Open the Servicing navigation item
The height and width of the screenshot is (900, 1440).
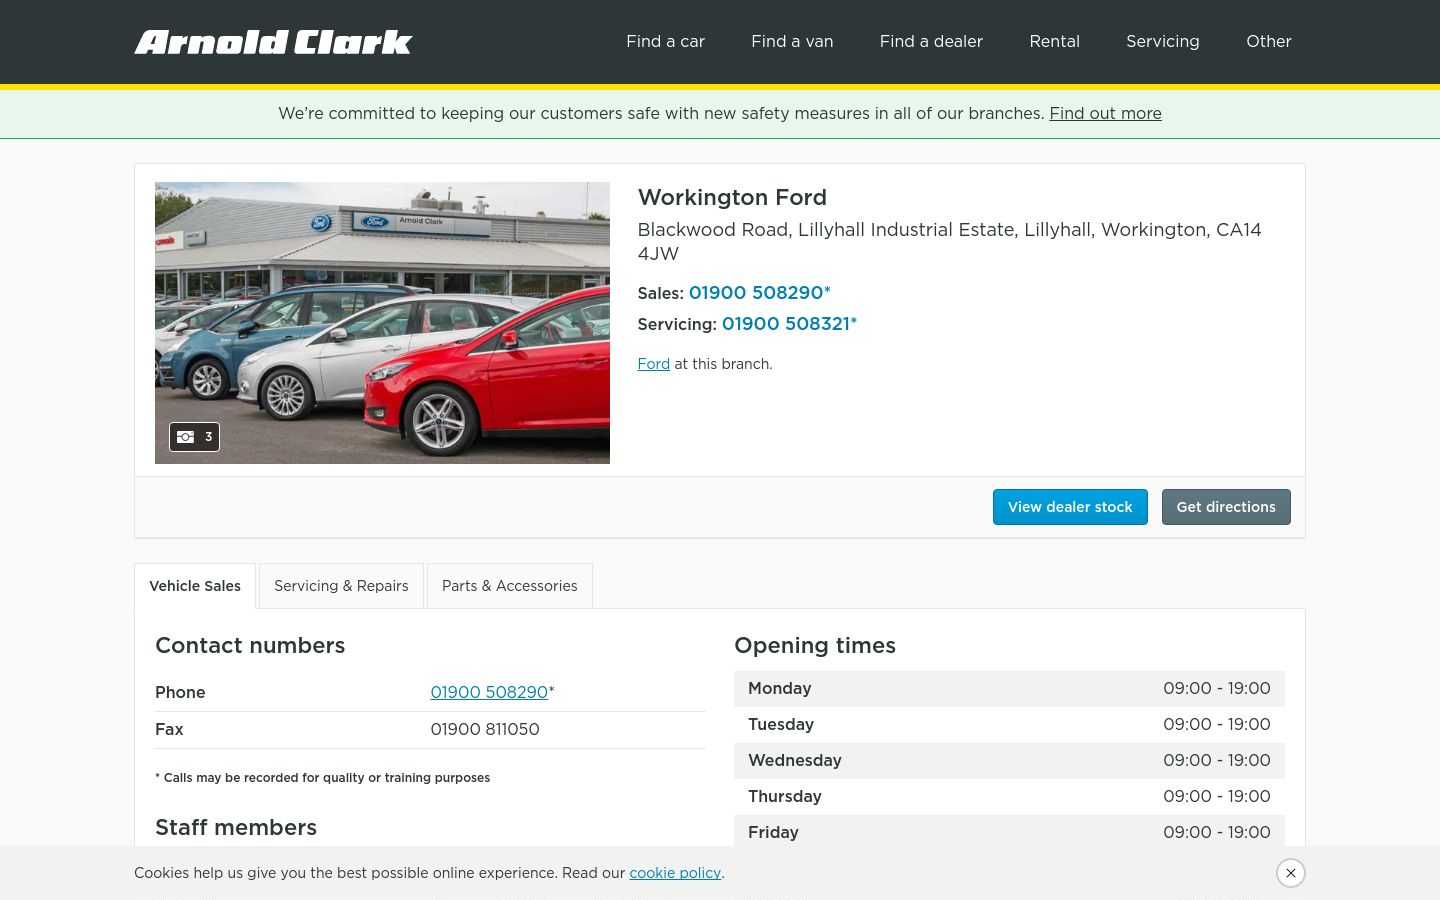[x=1163, y=41]
